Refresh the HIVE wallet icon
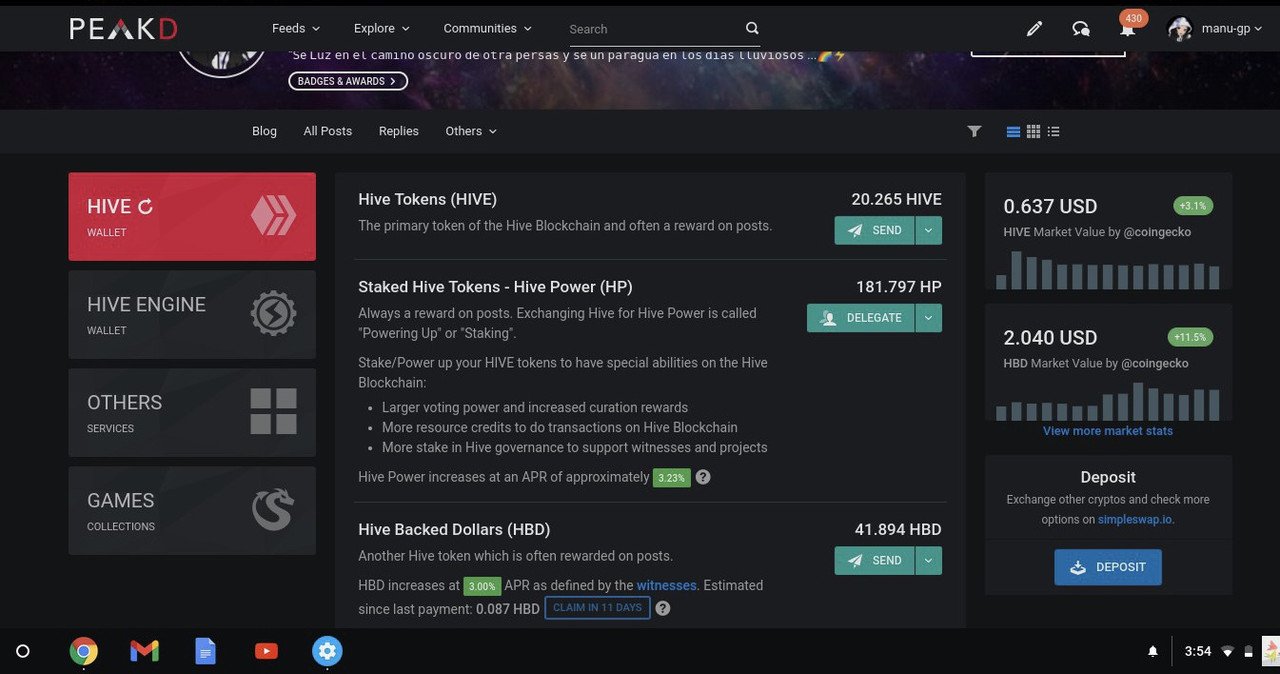This screenshot has height=674, width=1280. (x=145, y=207)
